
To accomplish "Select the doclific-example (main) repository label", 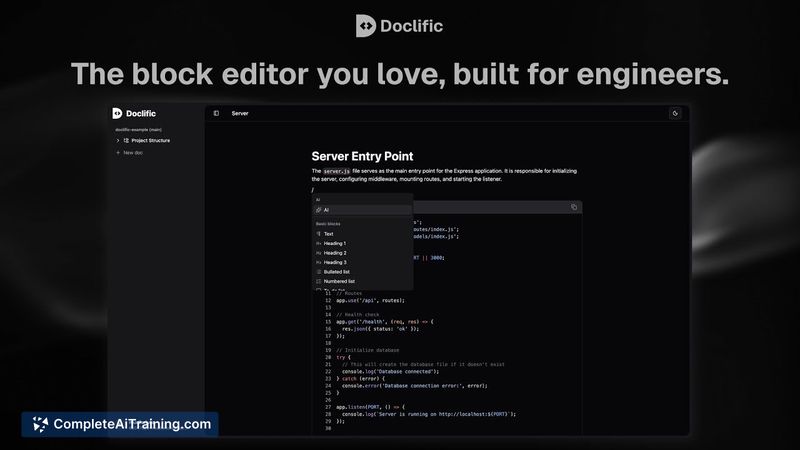I will (x=138, y=130).
